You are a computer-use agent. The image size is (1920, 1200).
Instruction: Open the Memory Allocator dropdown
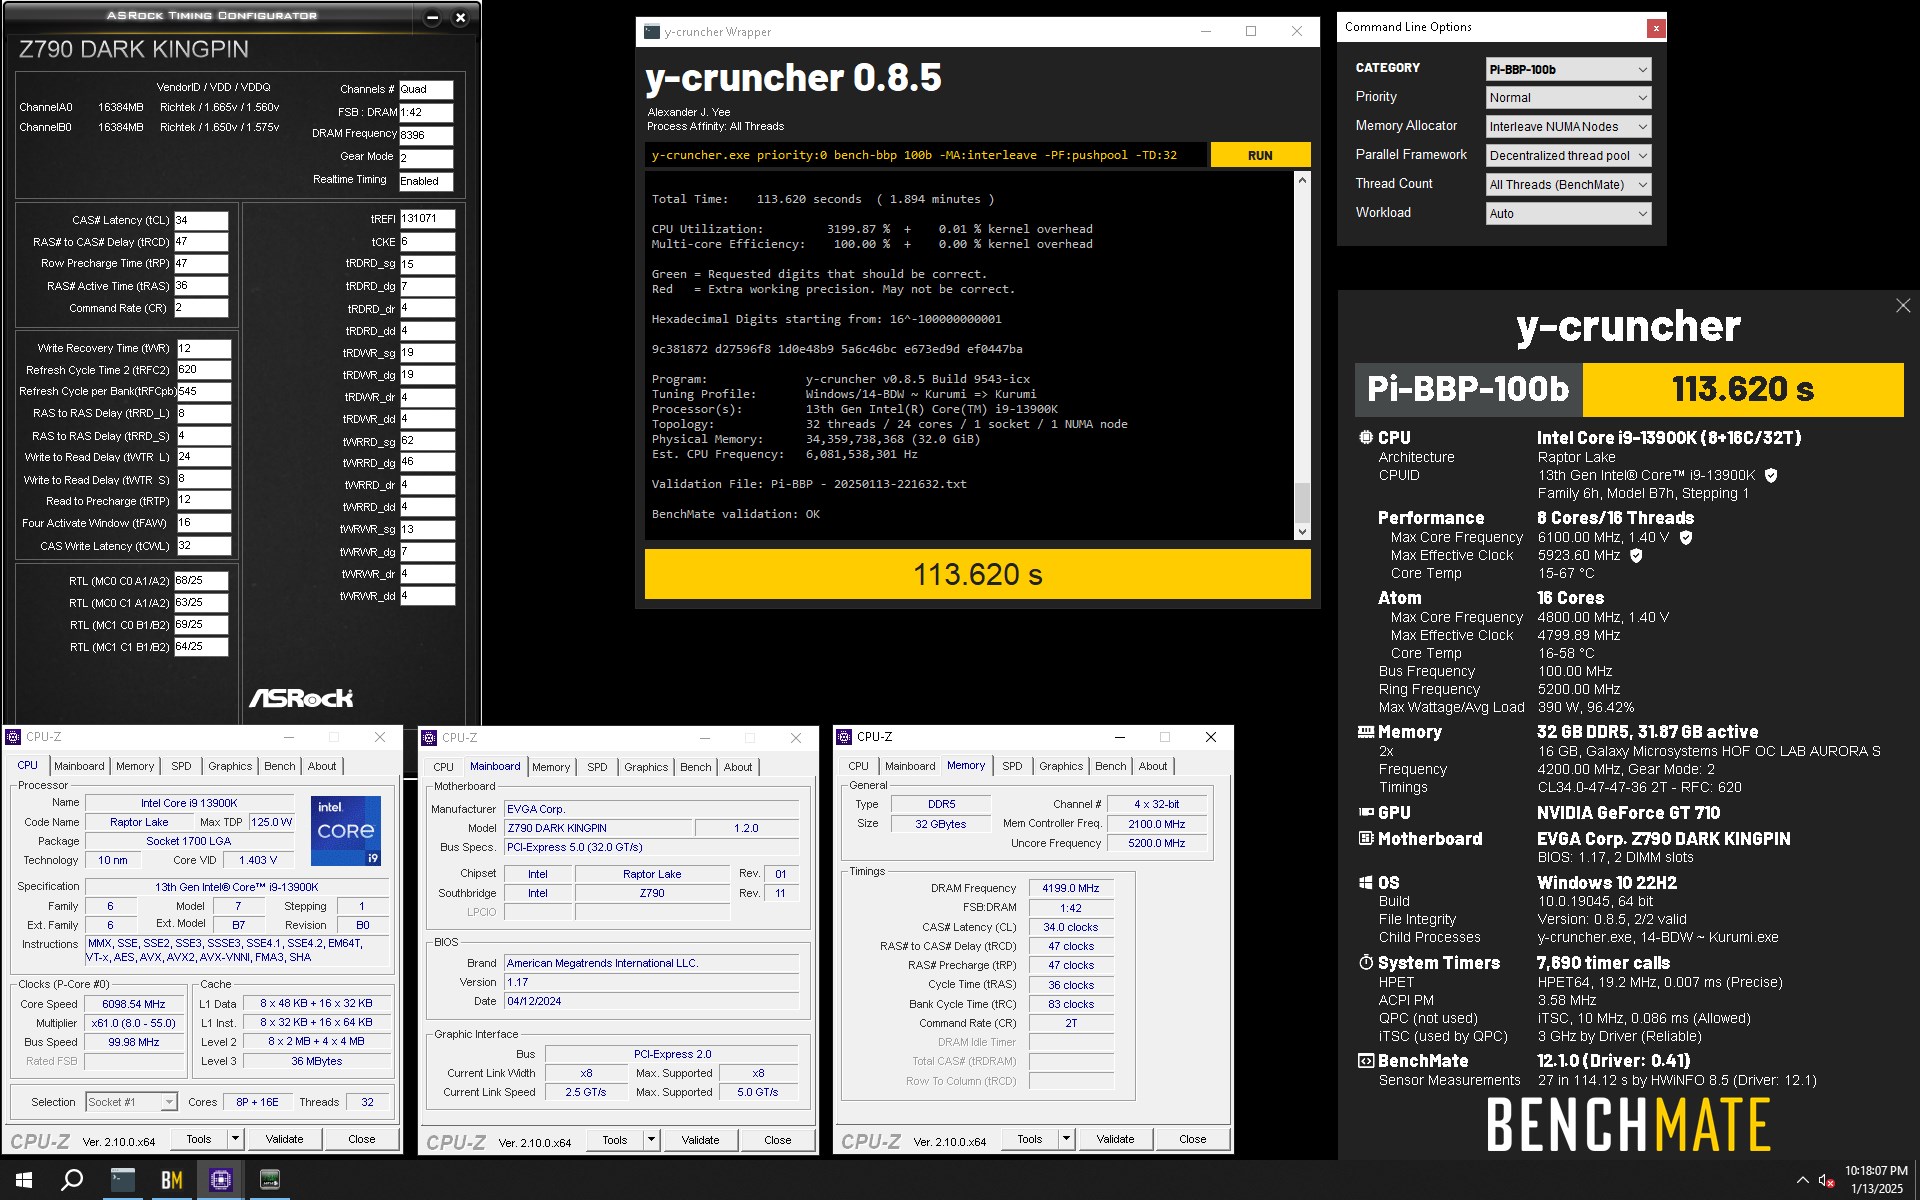(x=1568, y=127)
